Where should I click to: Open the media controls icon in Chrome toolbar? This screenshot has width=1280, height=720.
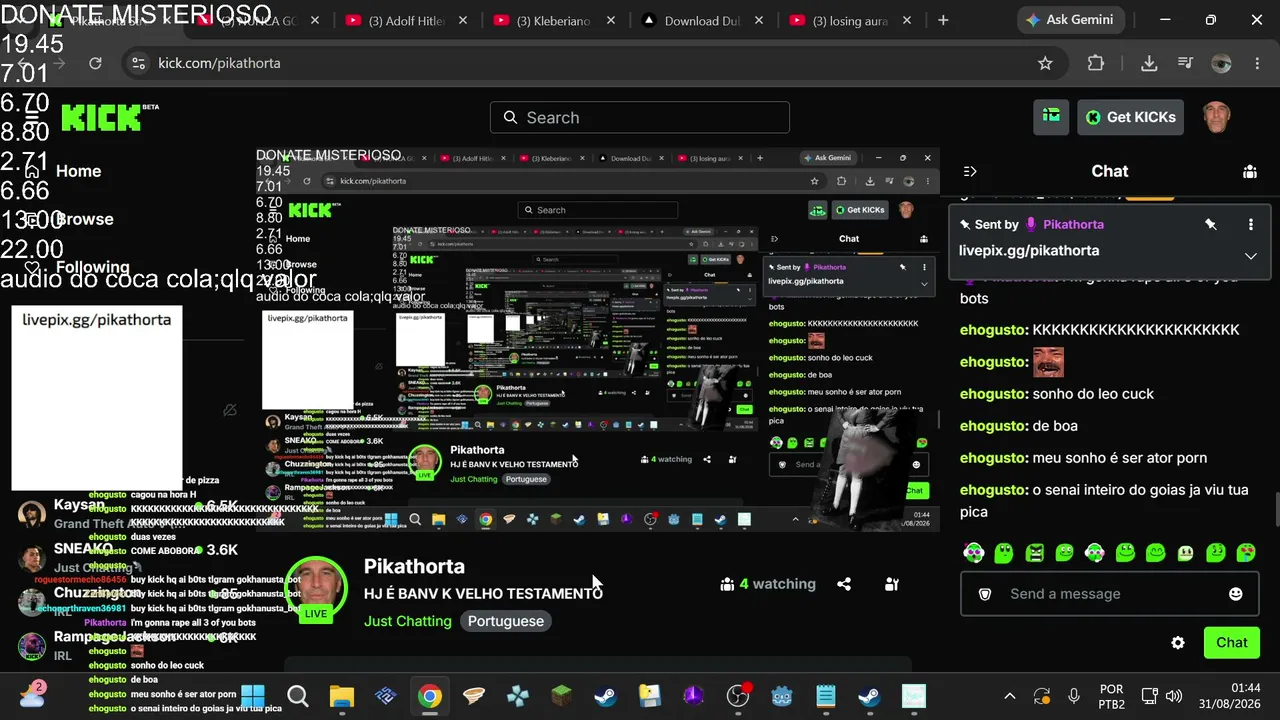click(x=1185, y=63)
